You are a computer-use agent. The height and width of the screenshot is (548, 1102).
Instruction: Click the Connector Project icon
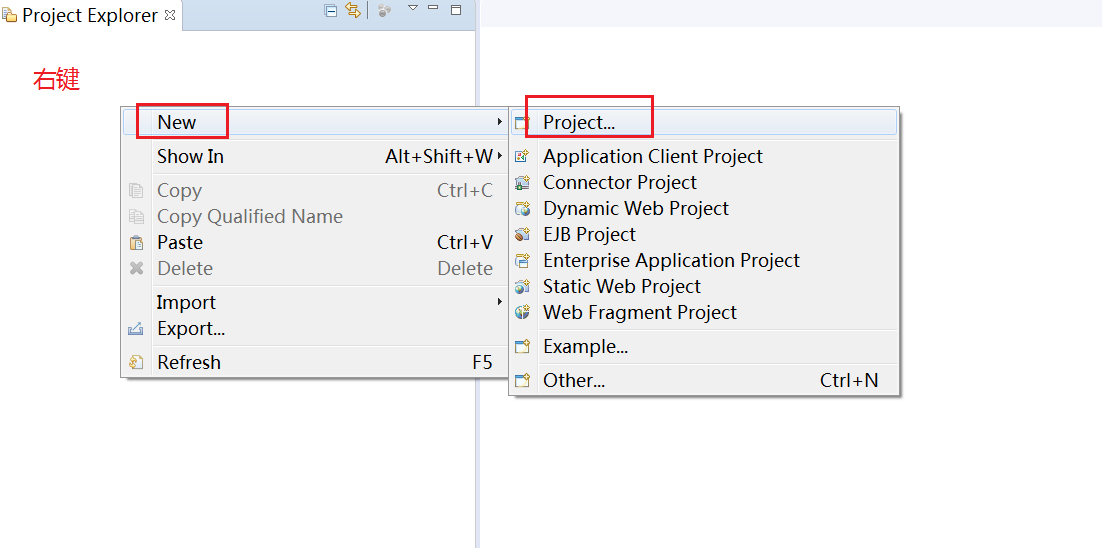522,183
